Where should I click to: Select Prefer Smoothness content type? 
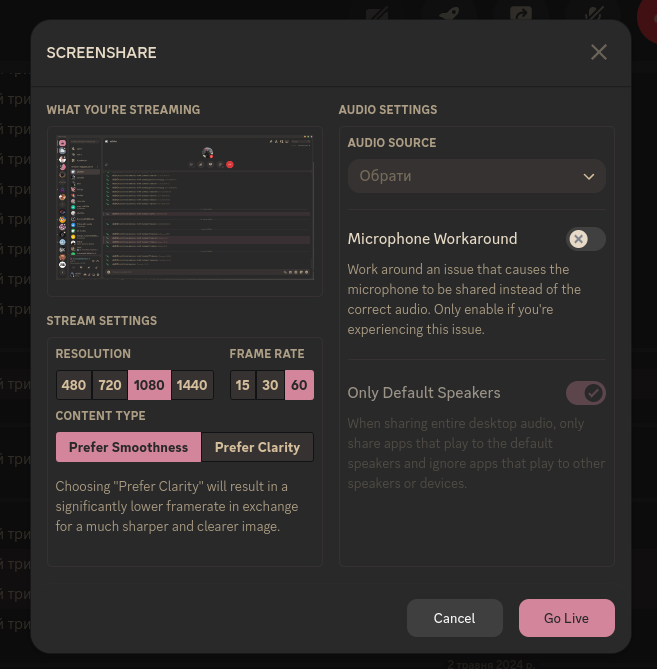click(128, 447)
